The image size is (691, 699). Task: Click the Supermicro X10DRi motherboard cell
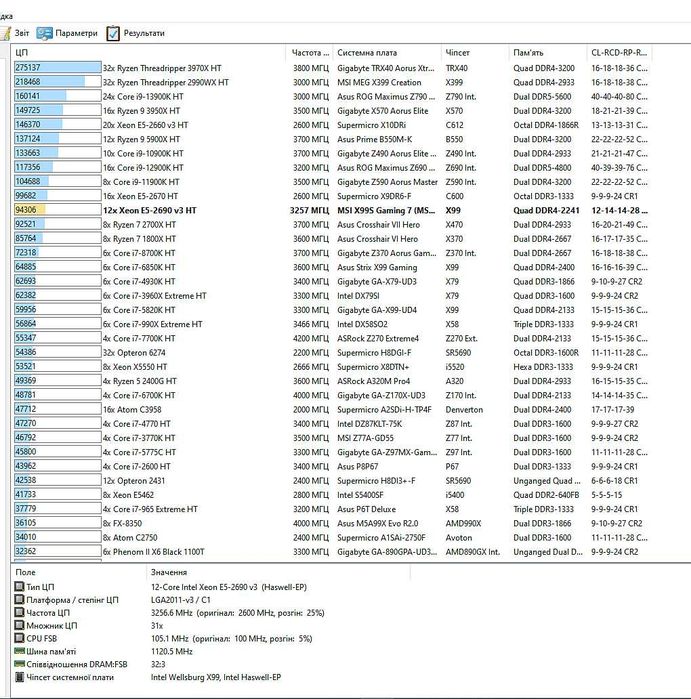click(371, 125)
